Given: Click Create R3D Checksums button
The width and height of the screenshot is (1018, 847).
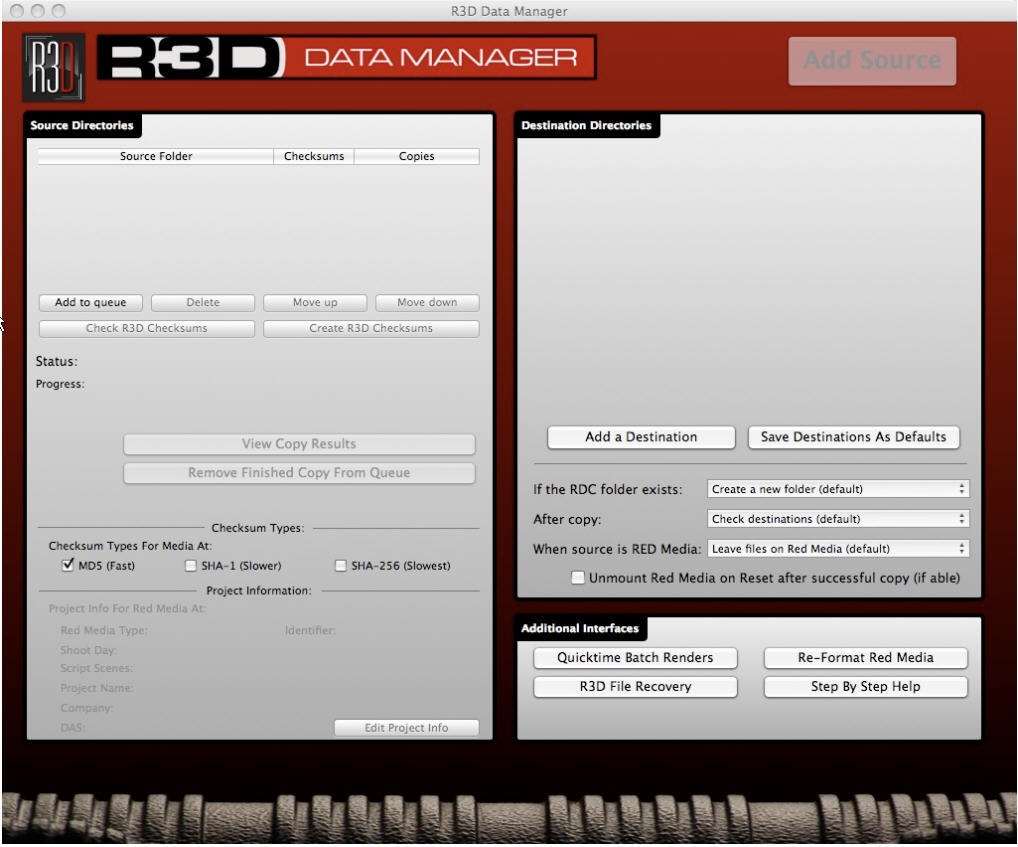Looking at the screenshot, I should click(371, 328).
